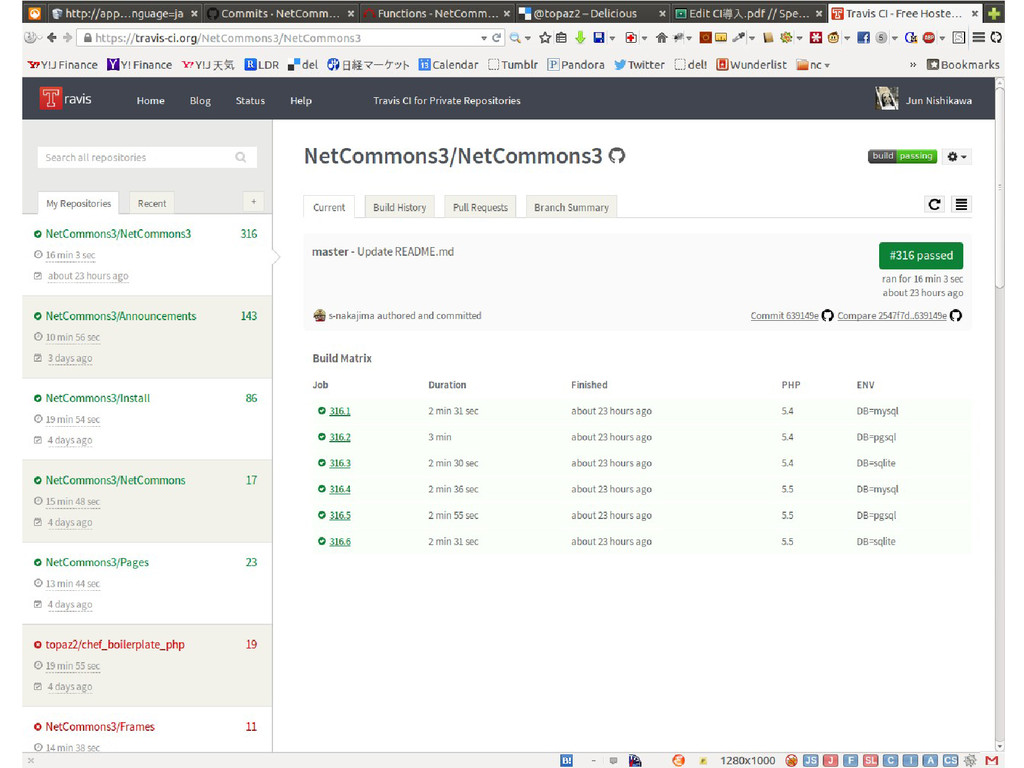Select NetCommons3/Announcements repository
This screenshot has height=768, width=1024.
tap(121, 316)
